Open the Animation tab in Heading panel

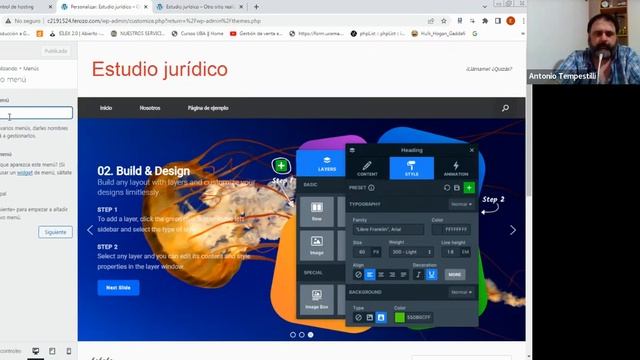point(456,168)
